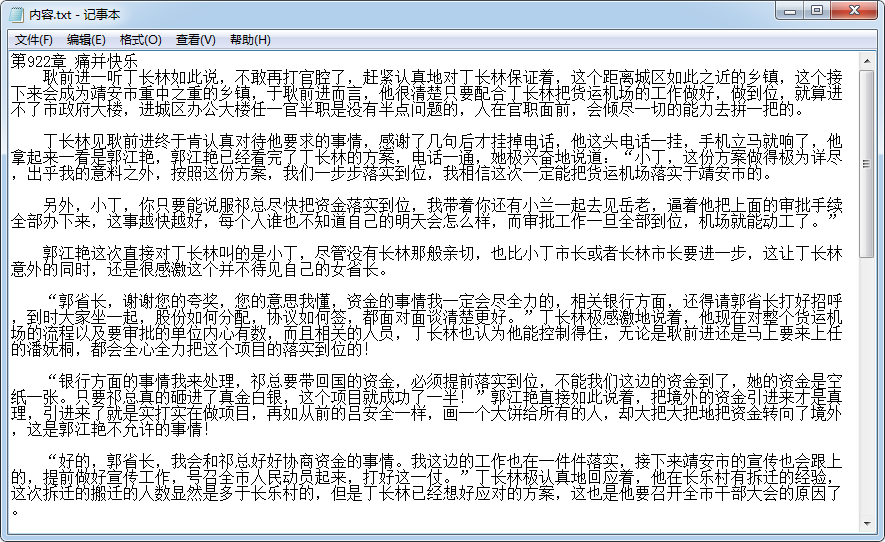Minimize the Notepad window
Viewport: 885px width, 542px height.
(789, 11)
